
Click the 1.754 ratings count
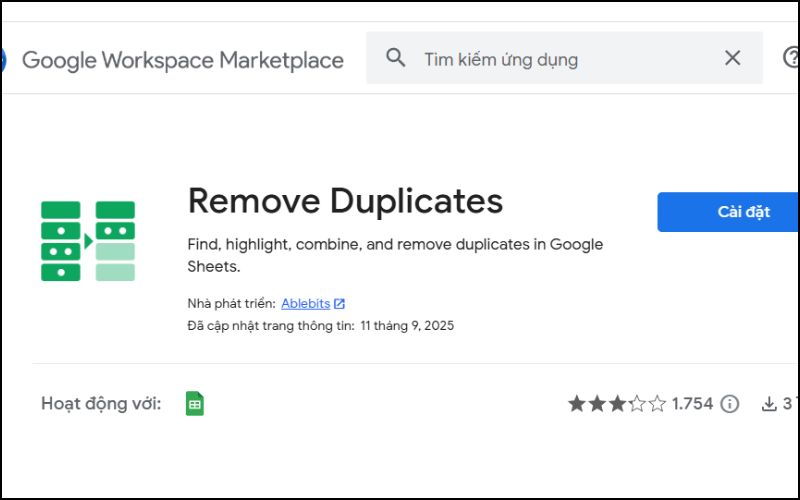[x=692, y=404]
